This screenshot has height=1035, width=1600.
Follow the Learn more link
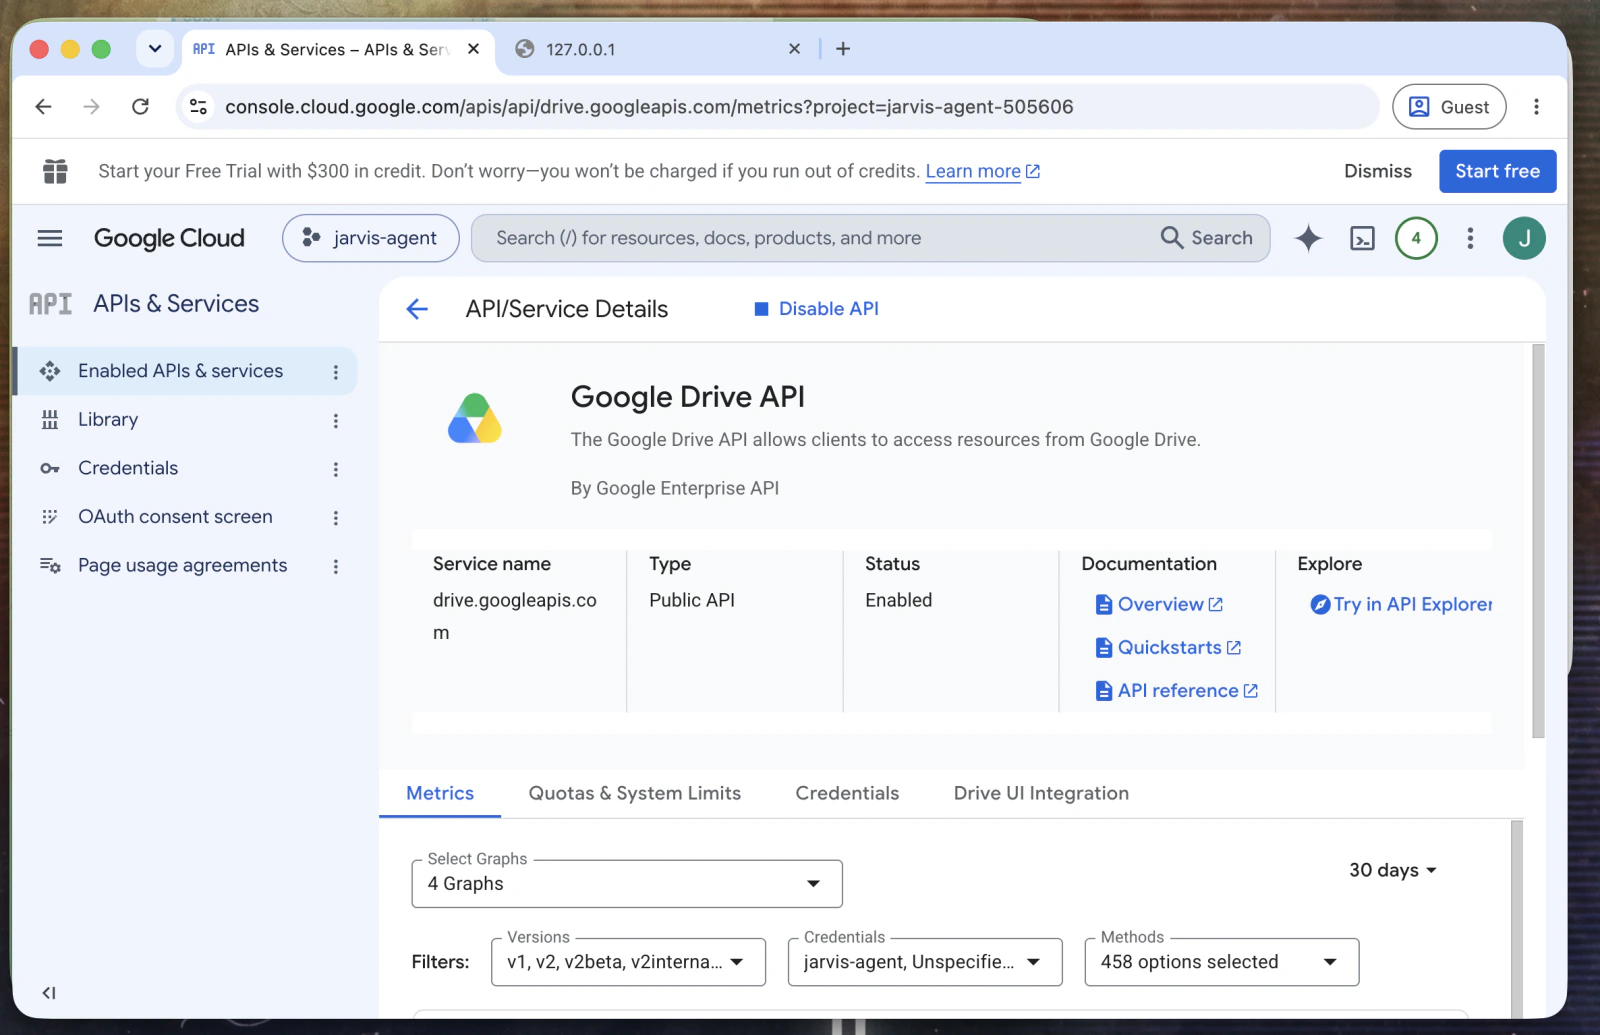tap(983, 171)
